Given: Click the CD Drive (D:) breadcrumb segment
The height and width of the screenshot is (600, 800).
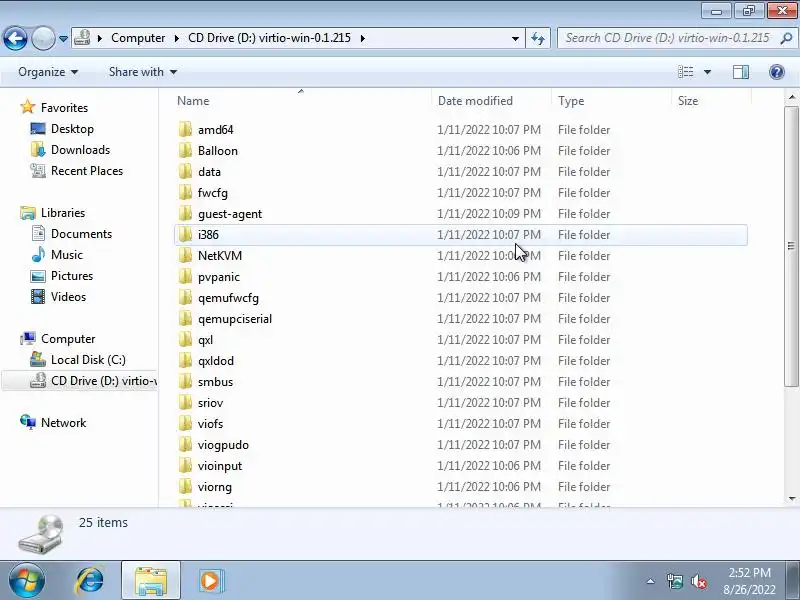Looking at the screenshot, I should (269, 38).
